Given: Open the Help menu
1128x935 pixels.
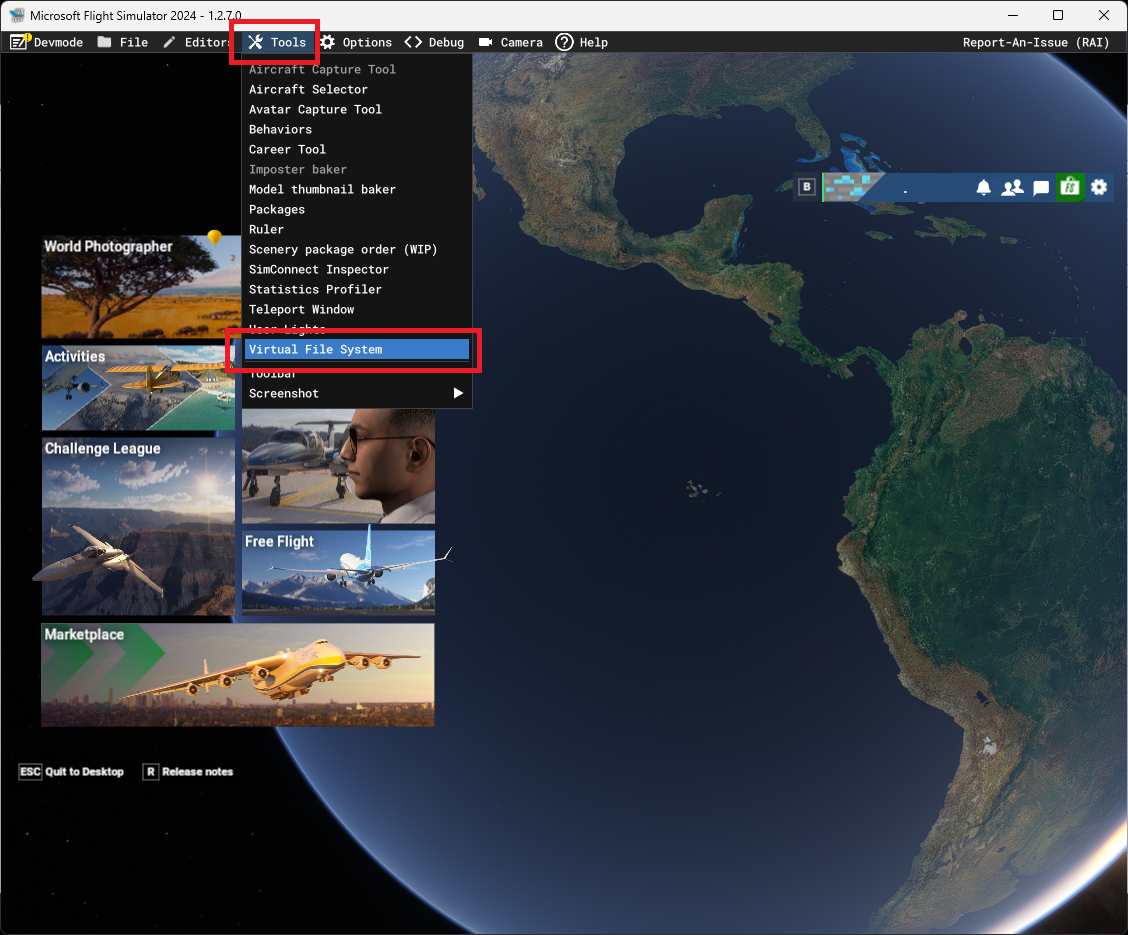Looking at the screenshot, I should pyautogui.click(x=582, y=42).
